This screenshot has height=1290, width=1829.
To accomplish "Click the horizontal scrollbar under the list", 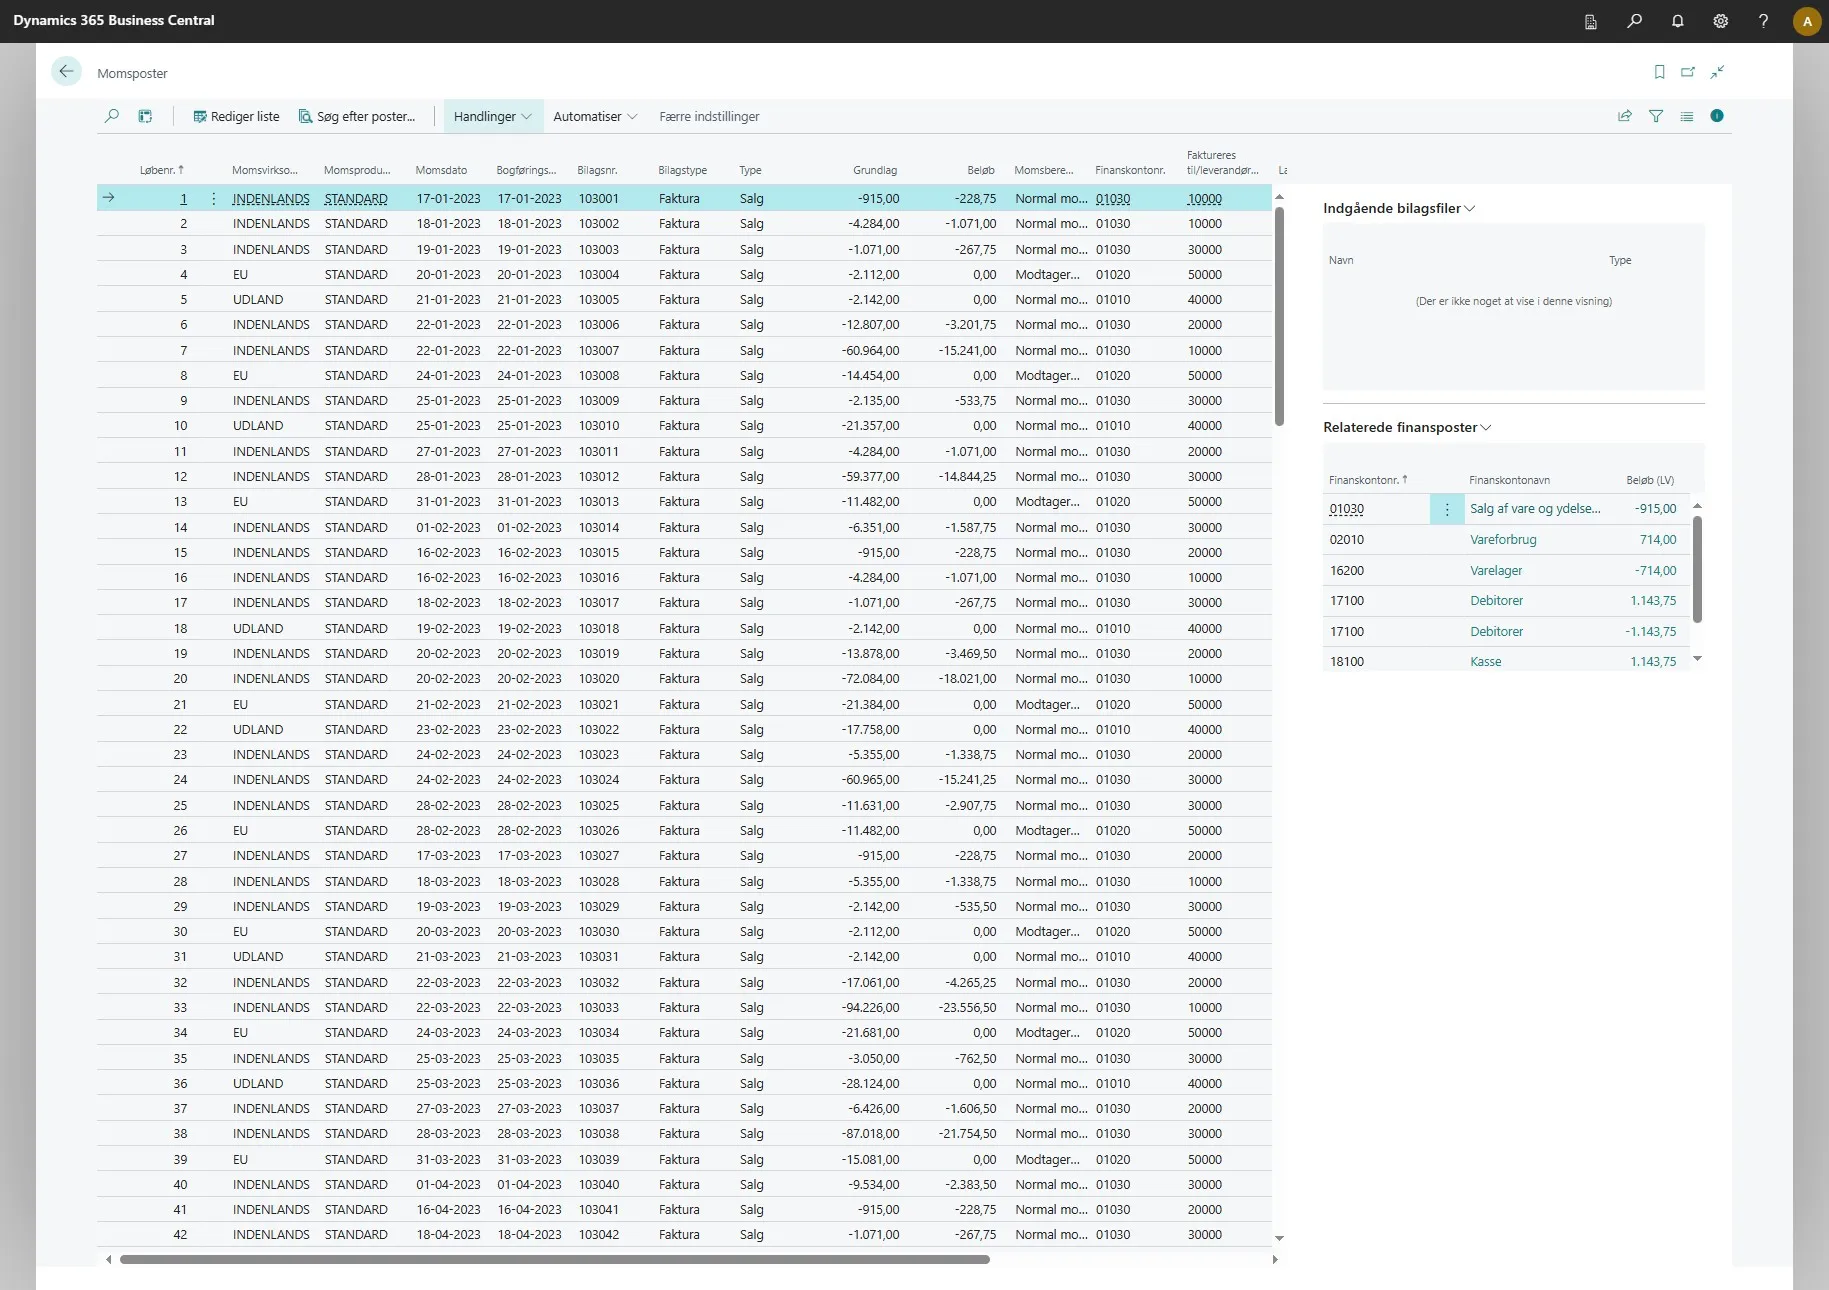I will coord(555,1260).
